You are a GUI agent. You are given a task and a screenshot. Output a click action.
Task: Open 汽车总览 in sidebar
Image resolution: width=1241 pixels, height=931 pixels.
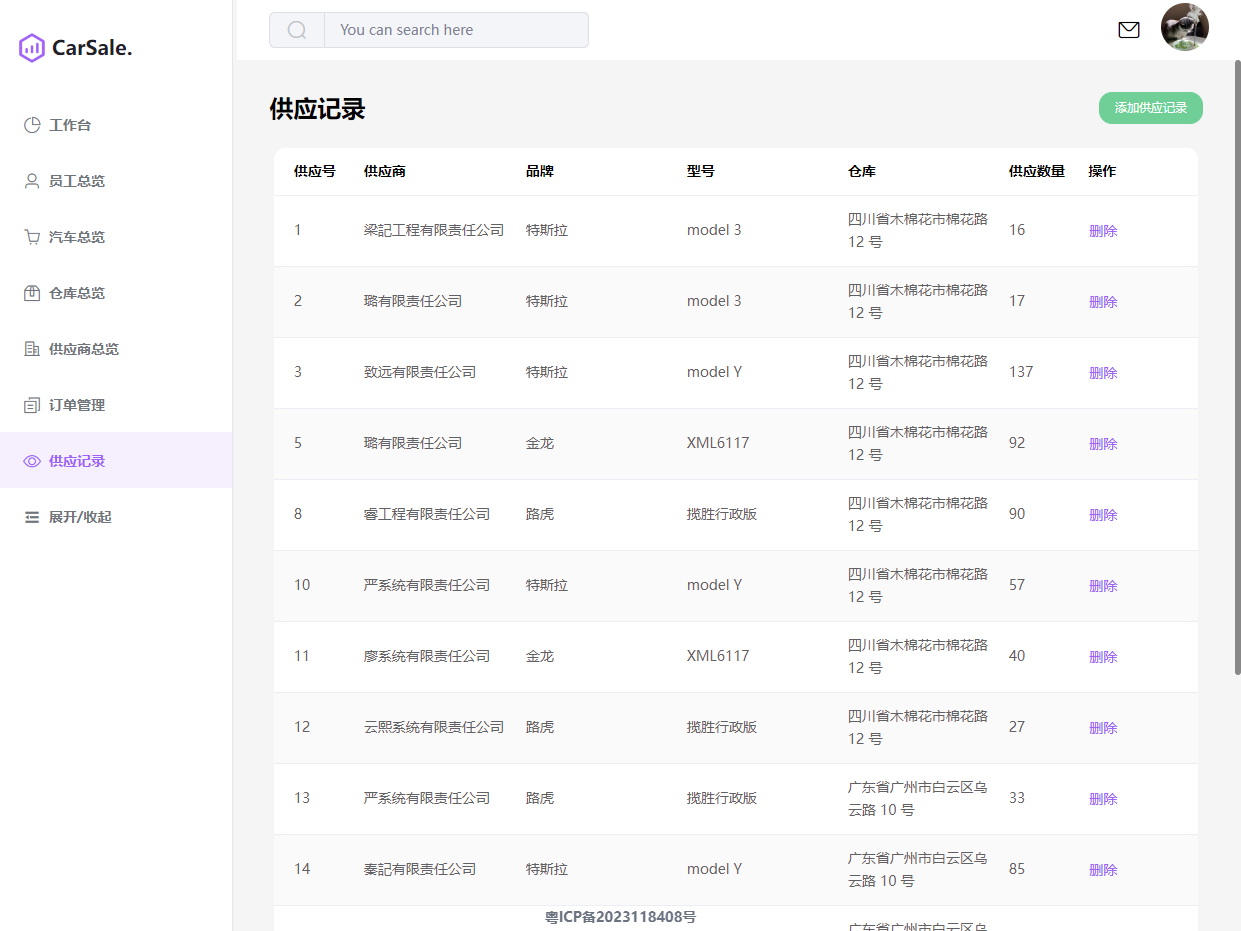116,237
